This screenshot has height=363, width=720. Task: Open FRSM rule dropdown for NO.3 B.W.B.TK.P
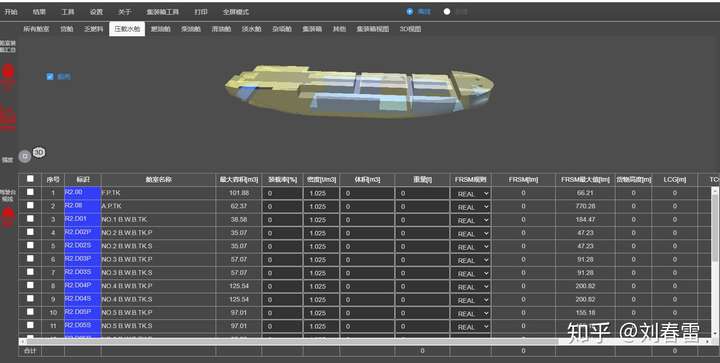(471, 260)
